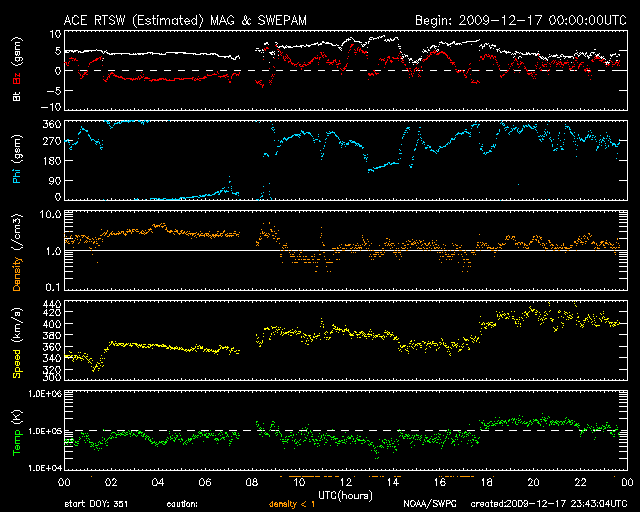The width and height of the screenshot is (640, 512).
Task: Click the '18' hour tick label
Action: (x=487, y=482)
